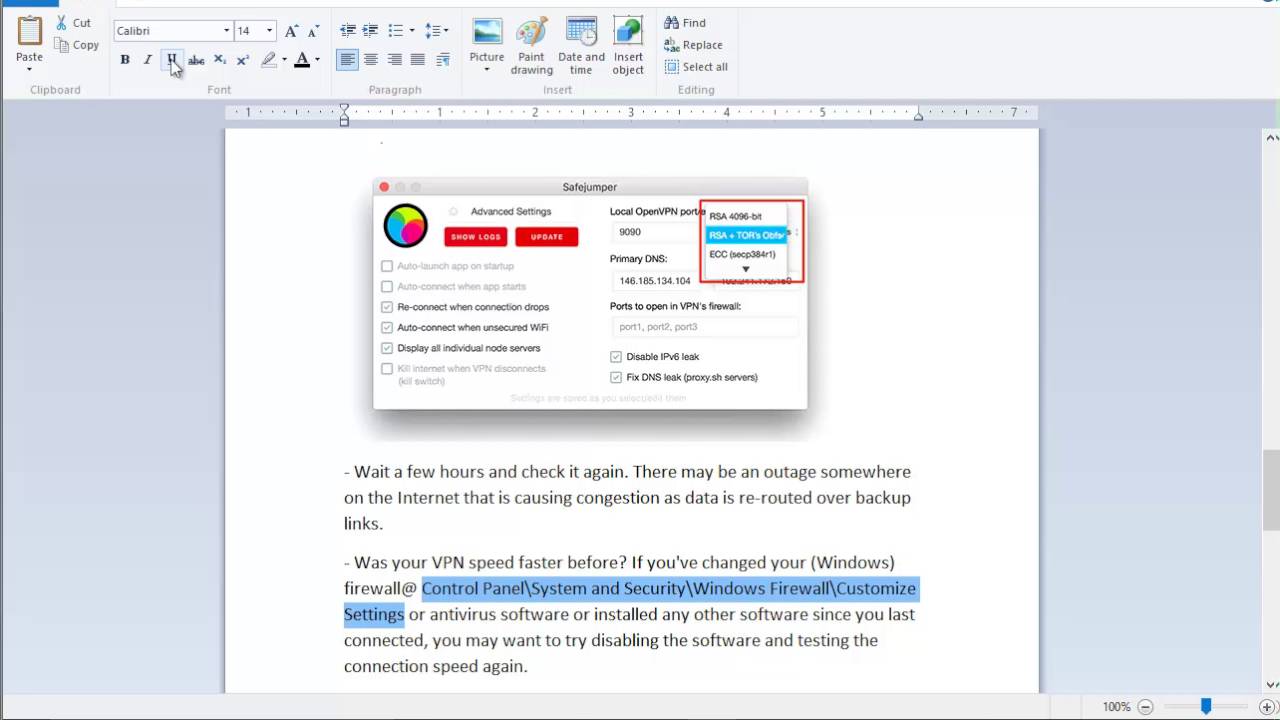Click the word 'links.' in the document
The width and height of the screenshot is (1280, 720).
(364, 523)
